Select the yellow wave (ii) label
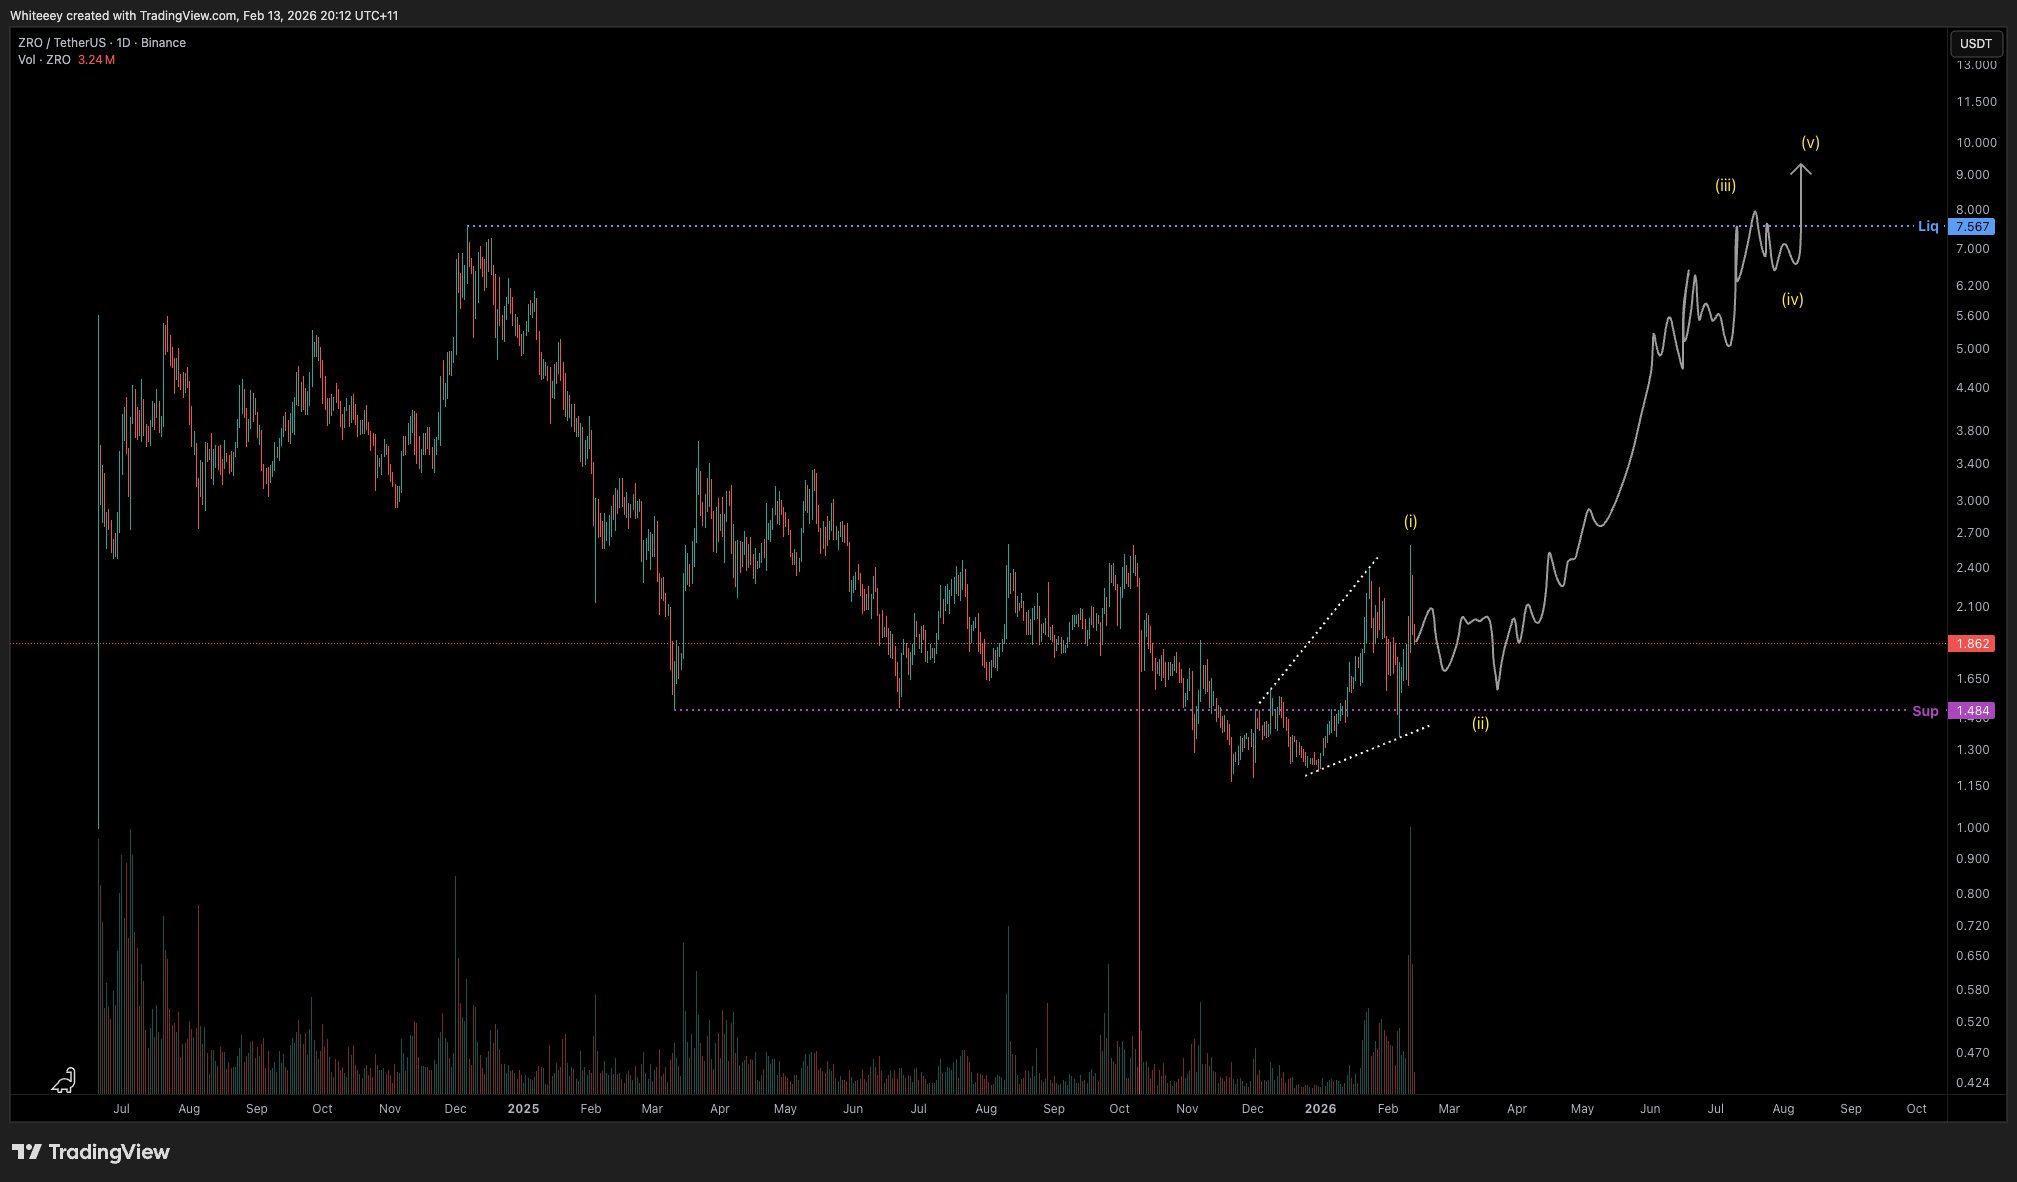The width and height of the screenshot is (2017, 1182). click(x=1480, y=723)
